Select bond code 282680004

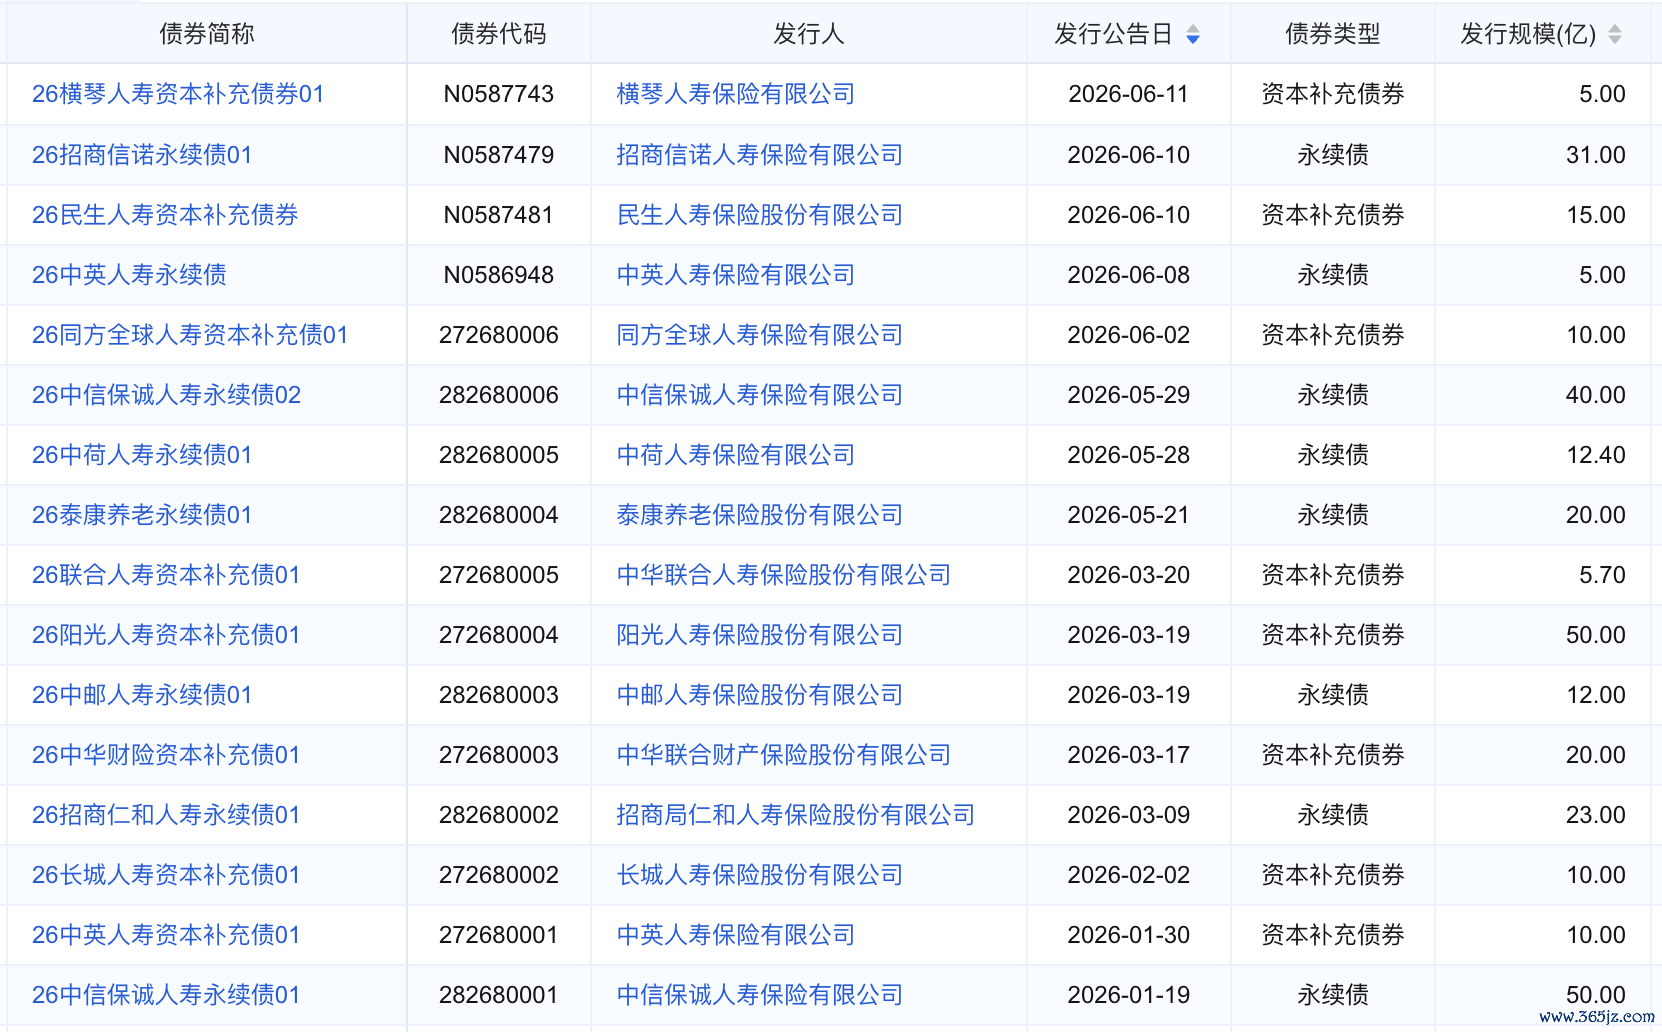(x=499, y=515)
